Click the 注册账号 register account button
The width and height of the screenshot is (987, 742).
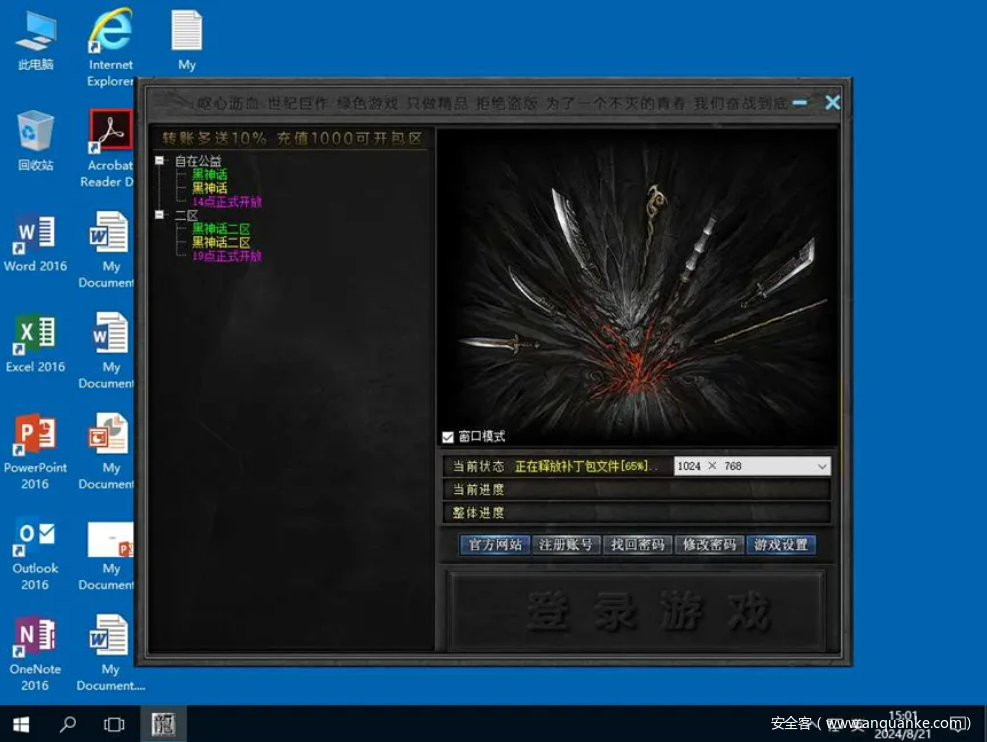pos(565,545)
